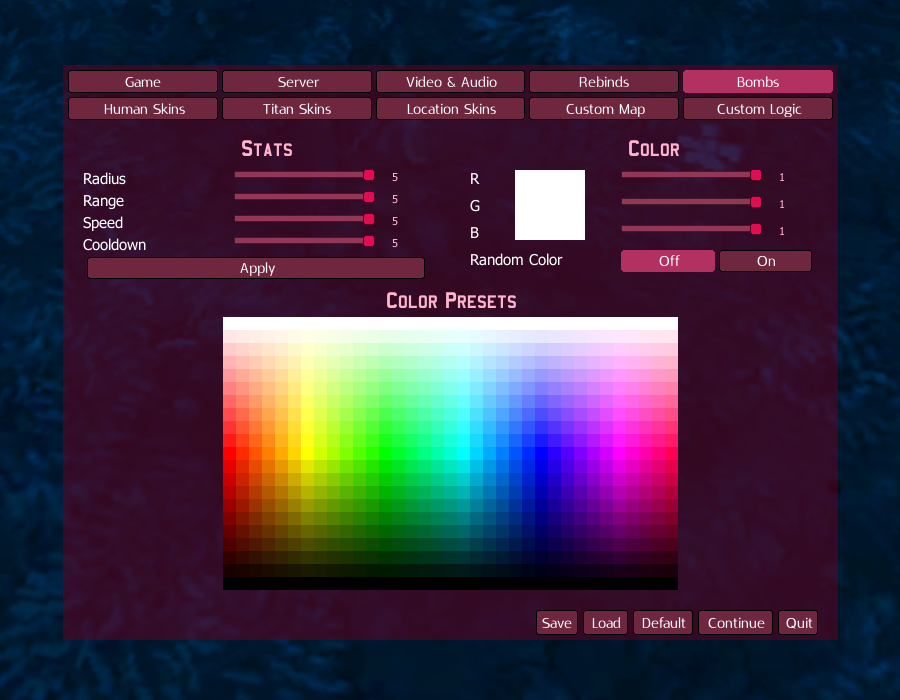
Task: Click the G color slider handle
Action: [756, 202]
